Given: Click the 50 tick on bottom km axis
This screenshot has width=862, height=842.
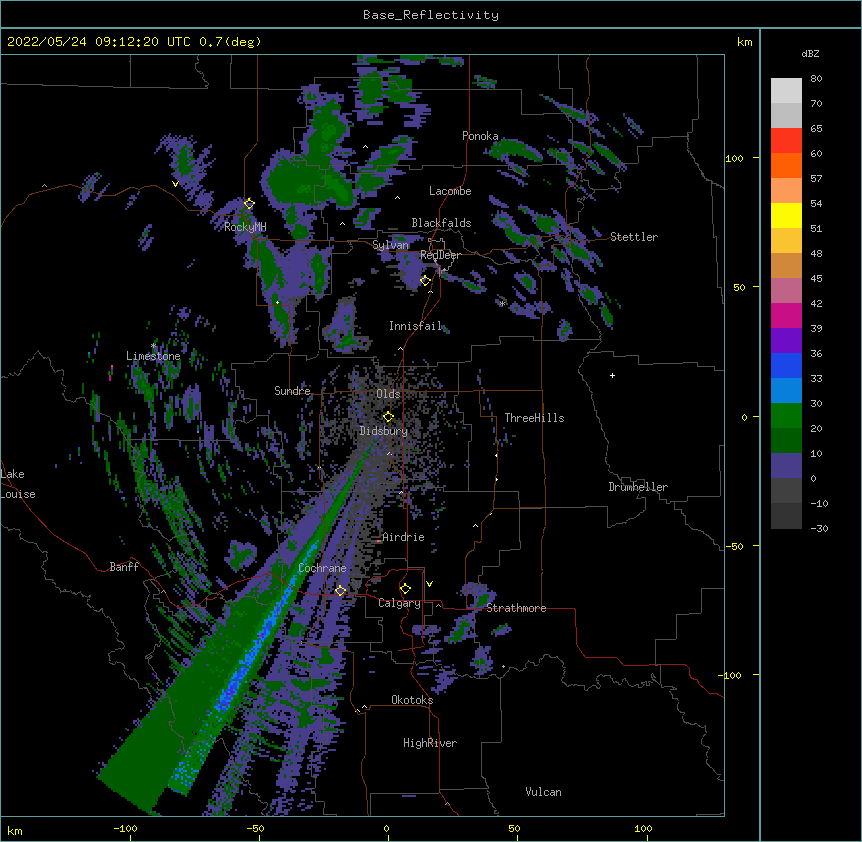Looking at the screenshot, I should 514,828.
